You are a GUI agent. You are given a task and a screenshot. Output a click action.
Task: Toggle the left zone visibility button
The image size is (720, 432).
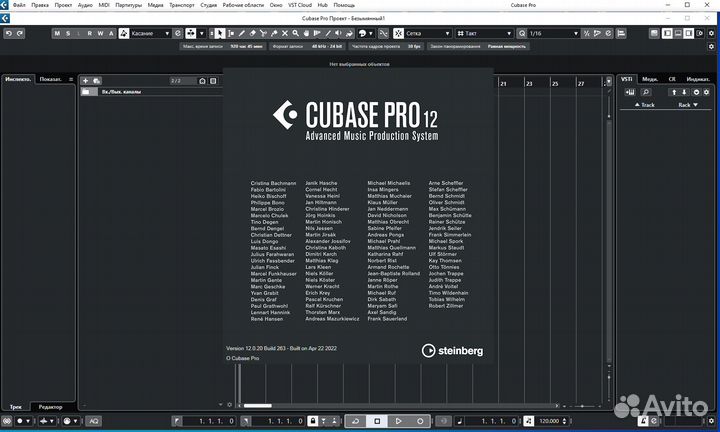coord(667,34)
